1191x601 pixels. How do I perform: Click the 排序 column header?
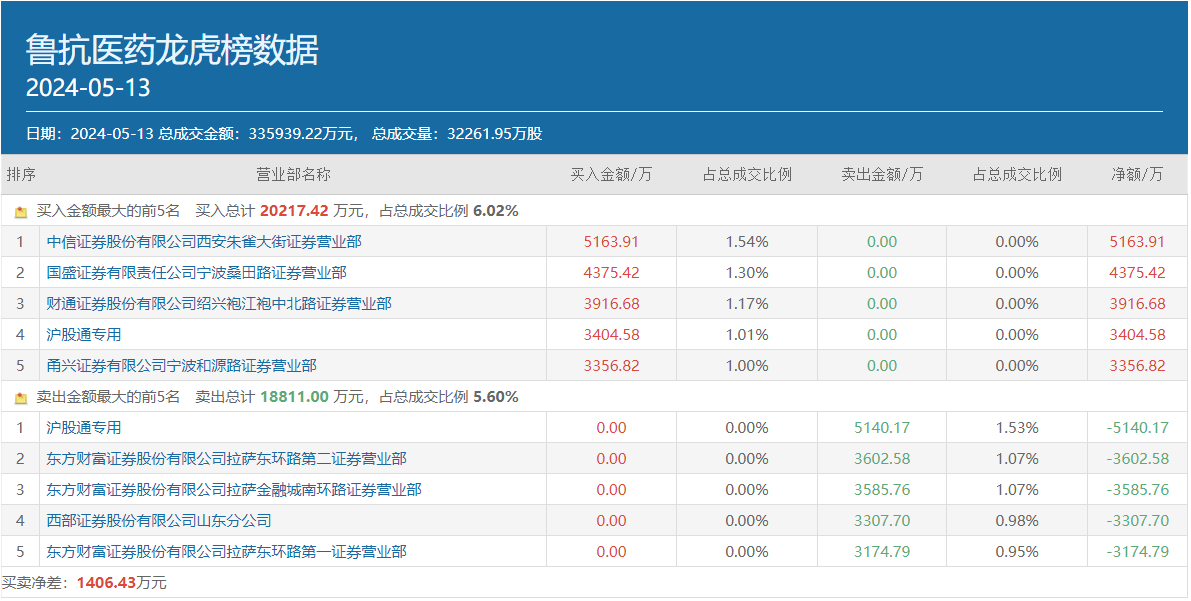[21, 175]
